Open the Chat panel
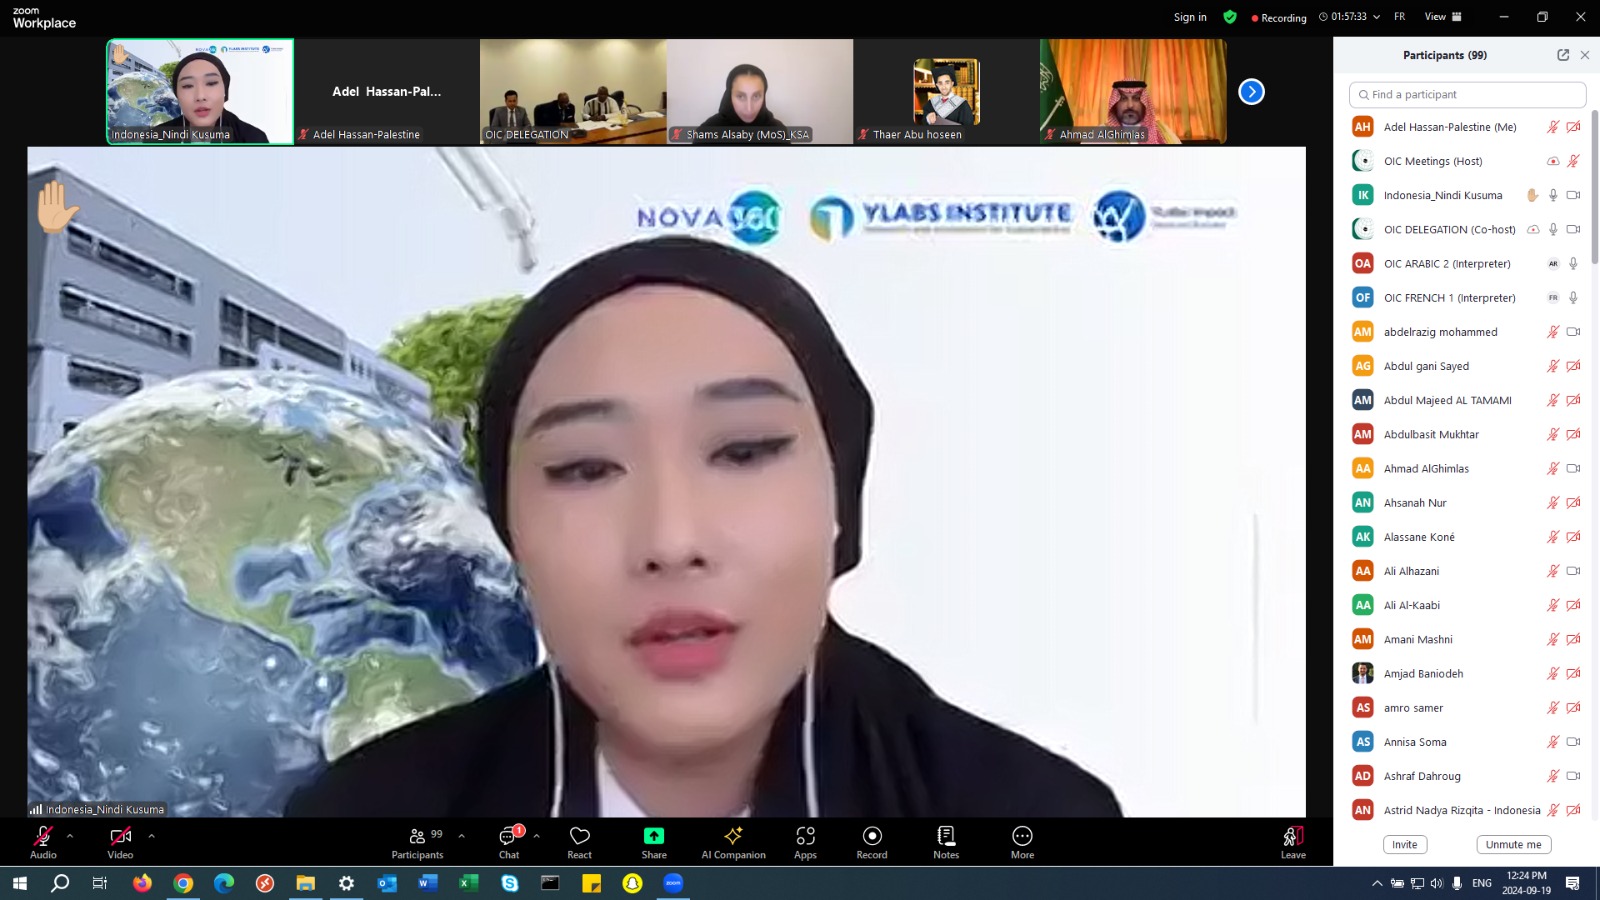The image size is (1600, 900). [x=509, y=841]
